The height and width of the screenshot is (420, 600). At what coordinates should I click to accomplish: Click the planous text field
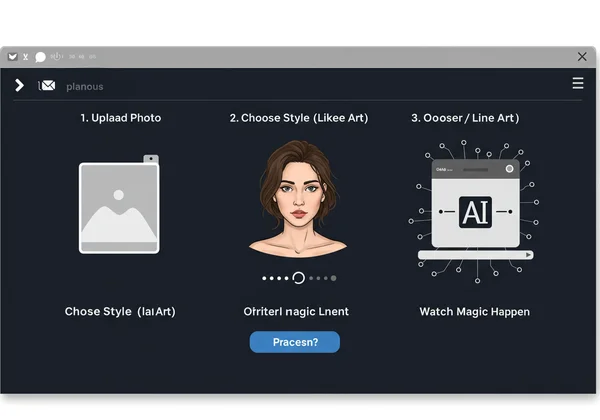[x=85, y=87]
